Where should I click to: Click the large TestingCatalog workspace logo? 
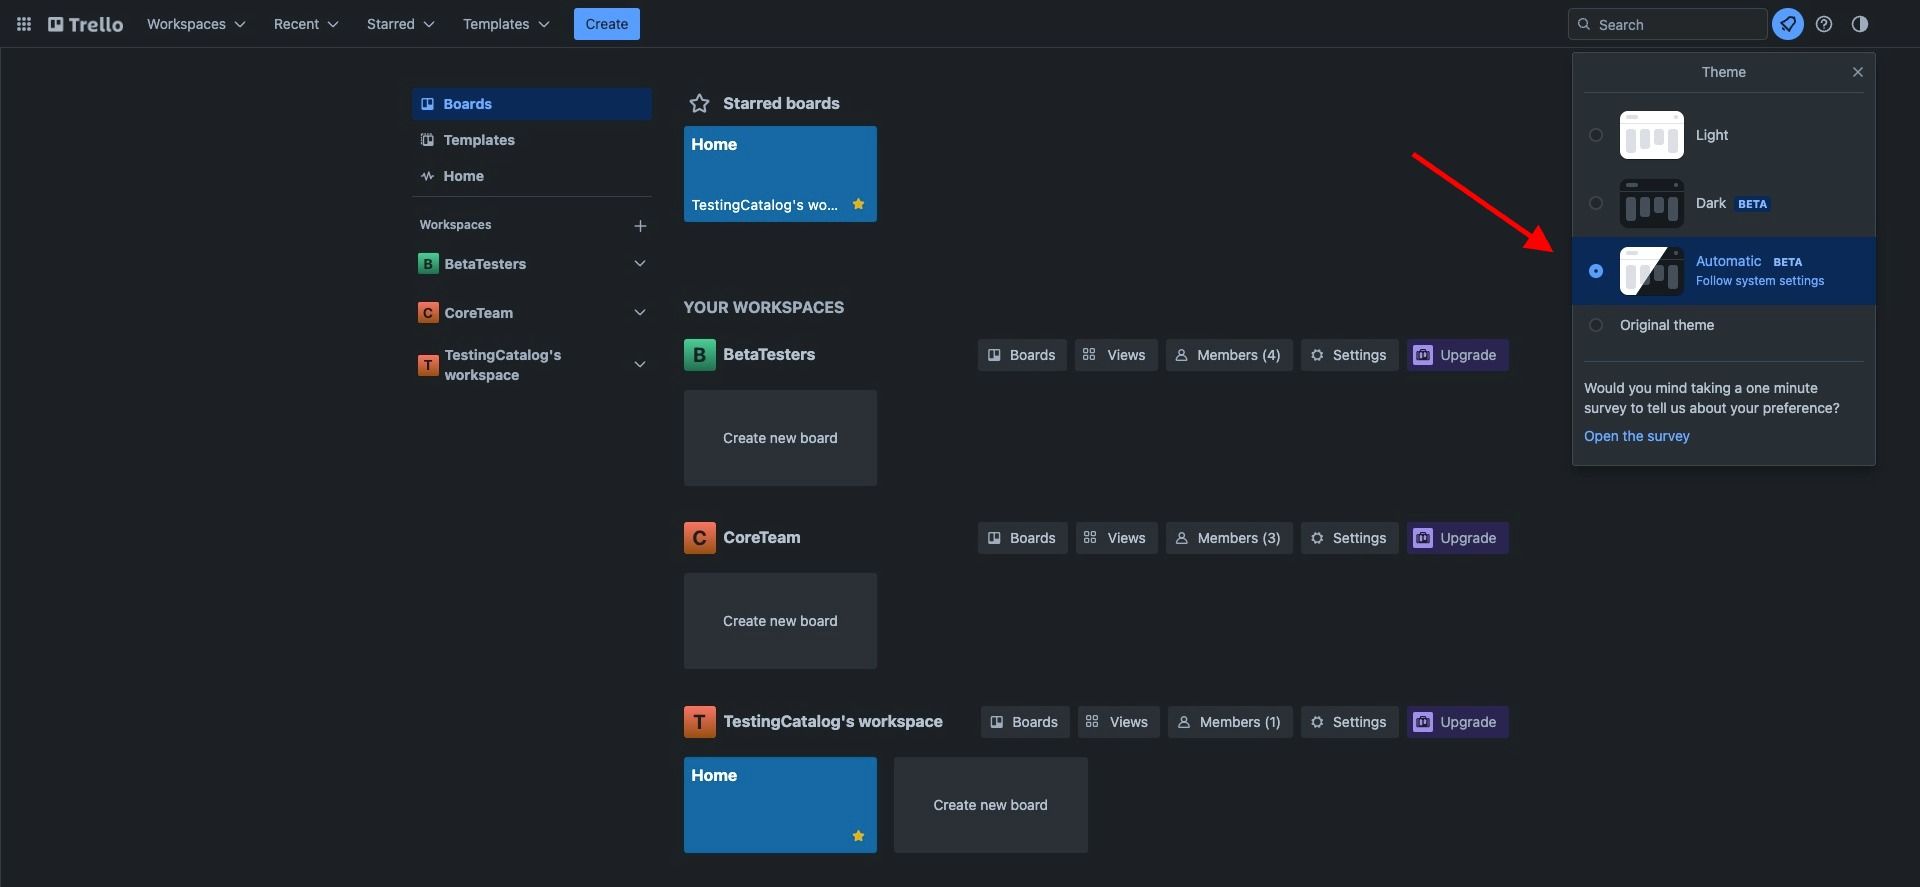point(700,722)
